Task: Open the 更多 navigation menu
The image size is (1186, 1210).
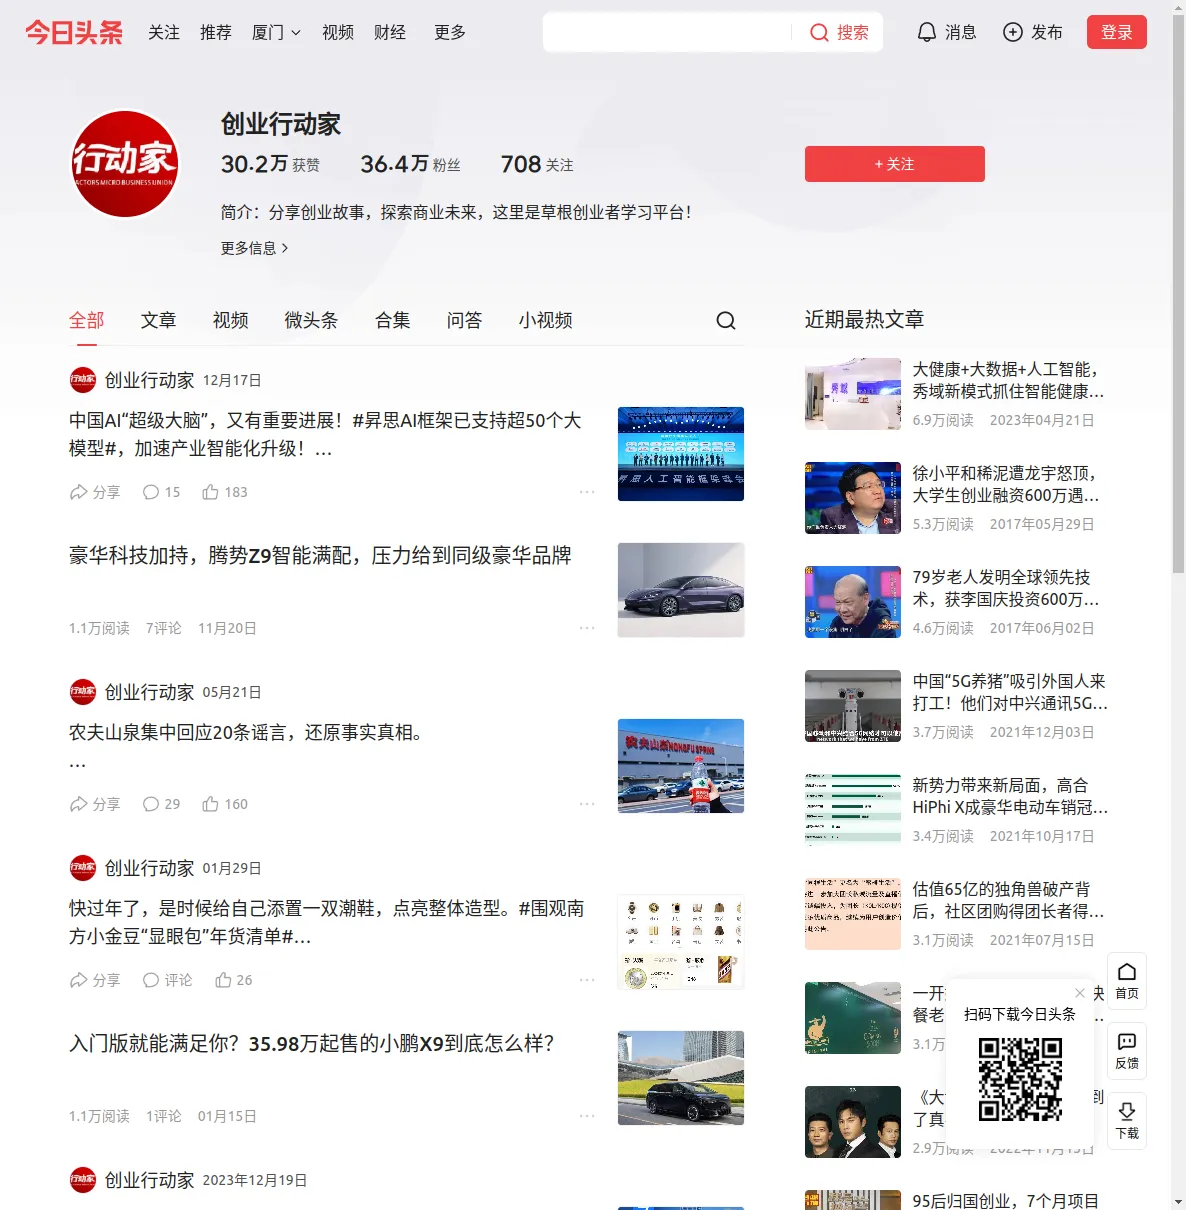Action: [x=450, y=32]
